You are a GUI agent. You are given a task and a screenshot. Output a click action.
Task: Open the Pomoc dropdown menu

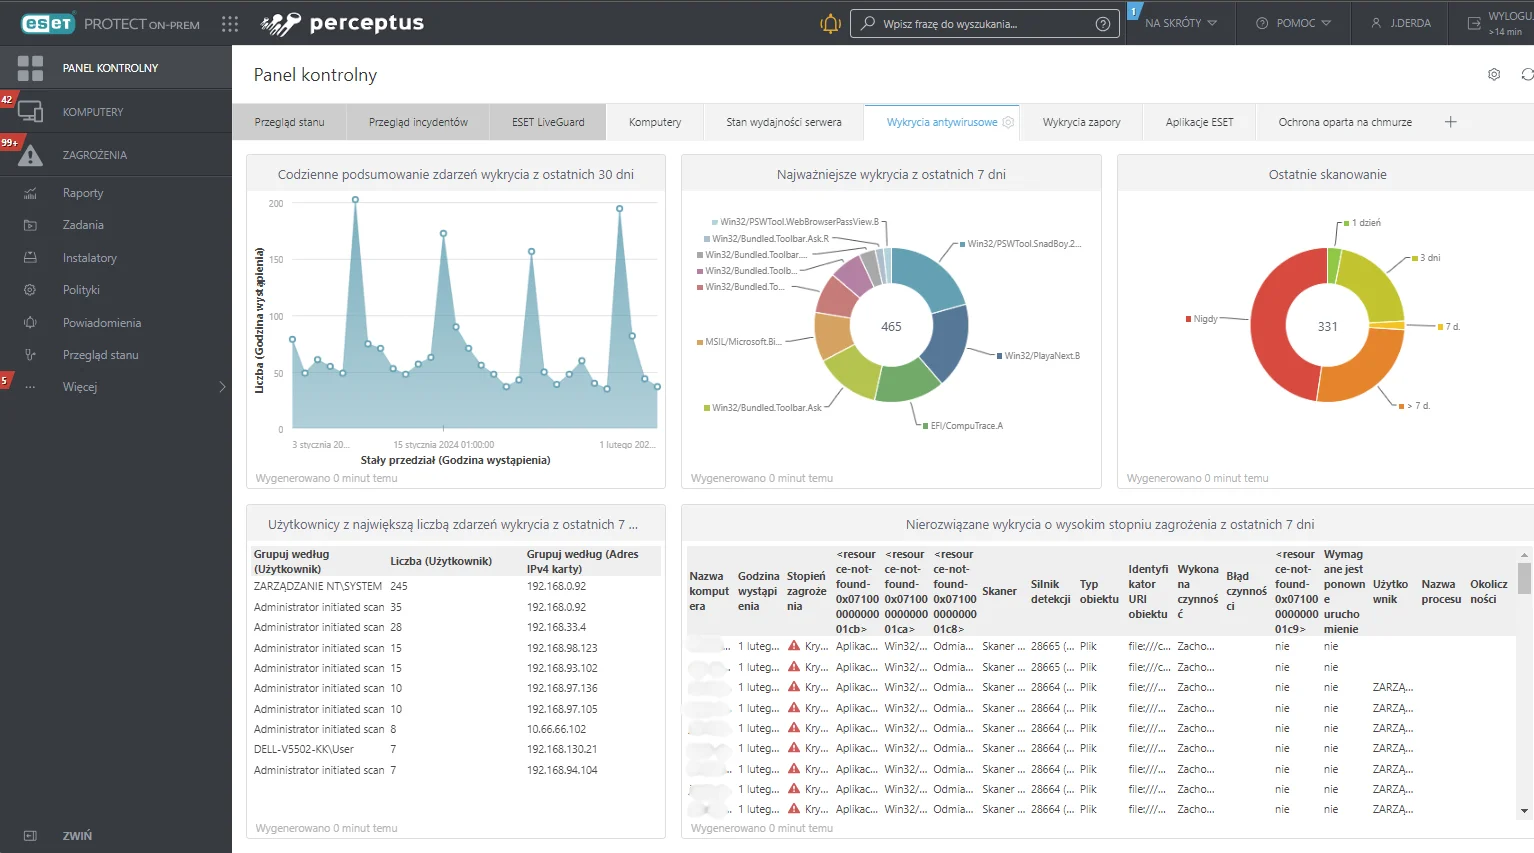1294,23
